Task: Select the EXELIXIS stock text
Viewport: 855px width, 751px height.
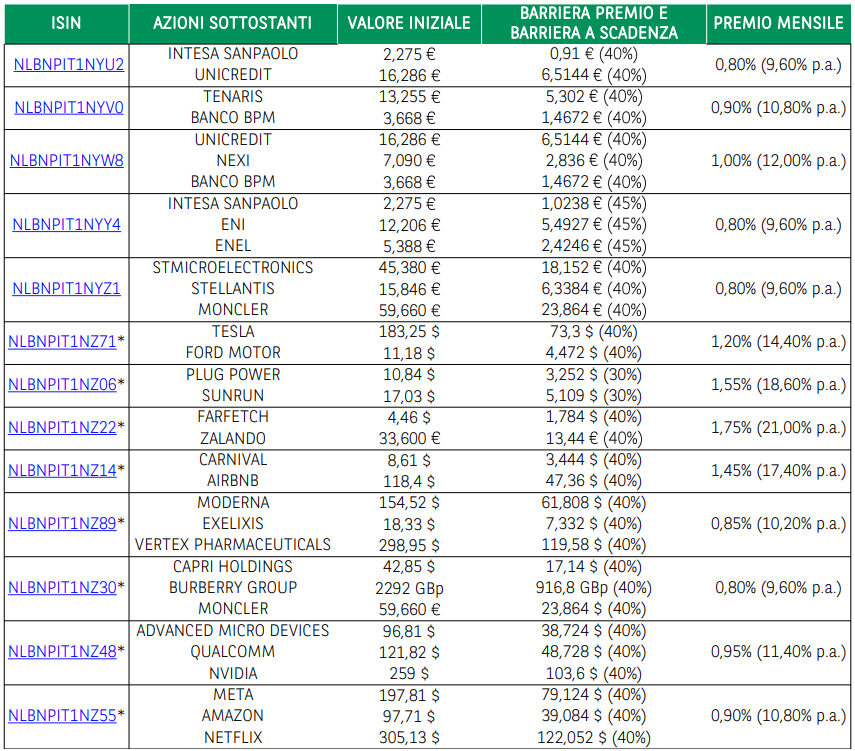Action: 233,524
